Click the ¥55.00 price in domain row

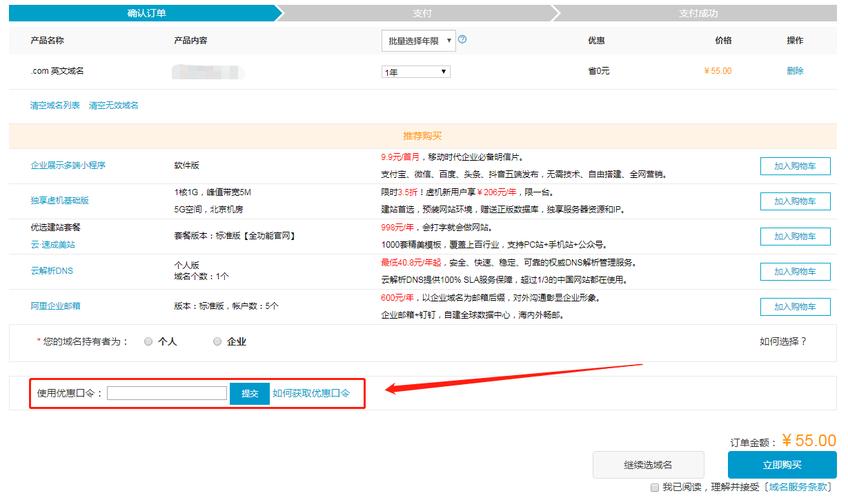tap(718, 71)
